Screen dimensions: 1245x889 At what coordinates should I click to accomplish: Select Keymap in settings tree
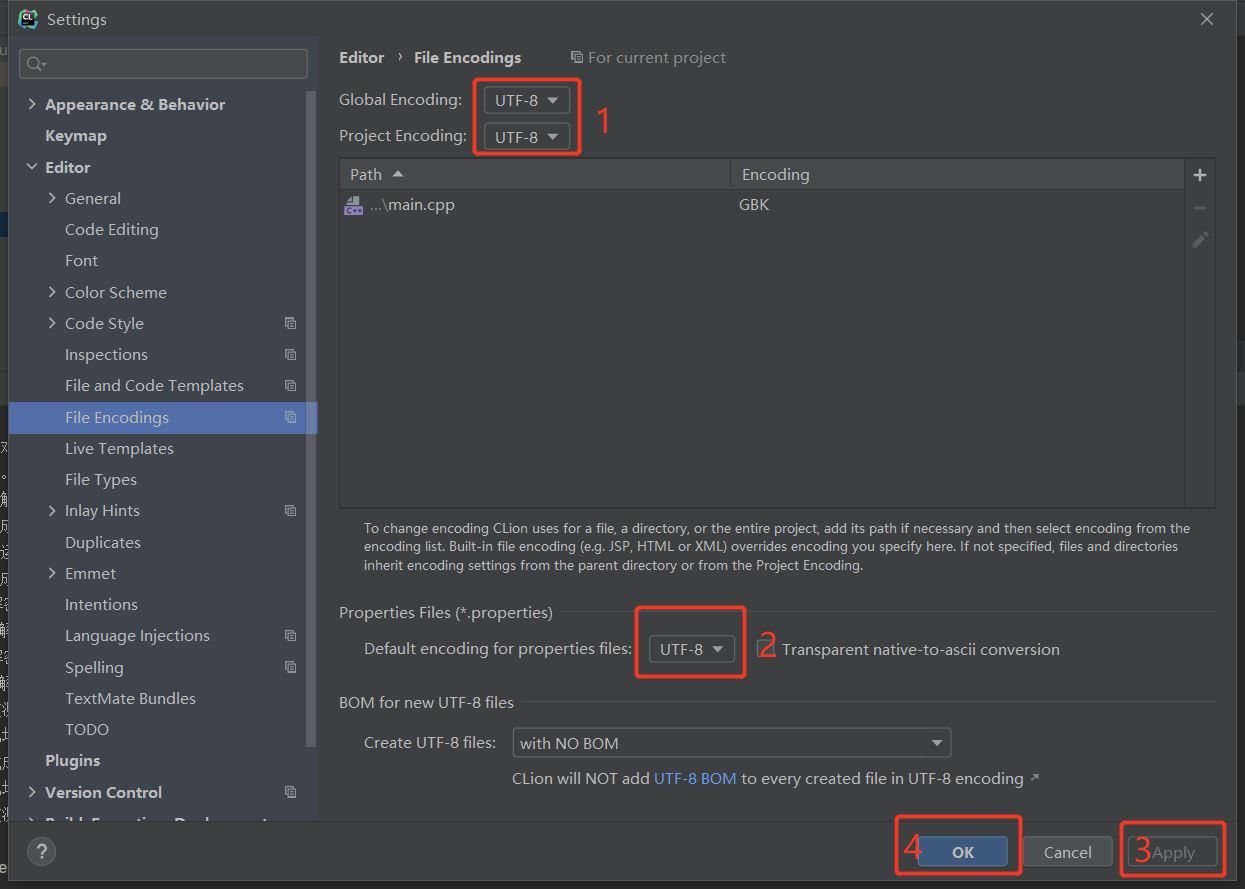pos(76,135)
